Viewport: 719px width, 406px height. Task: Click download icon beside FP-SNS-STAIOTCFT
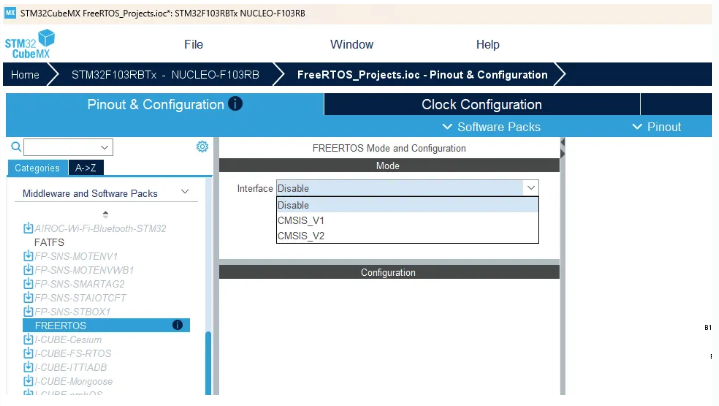tap(28, 297)
